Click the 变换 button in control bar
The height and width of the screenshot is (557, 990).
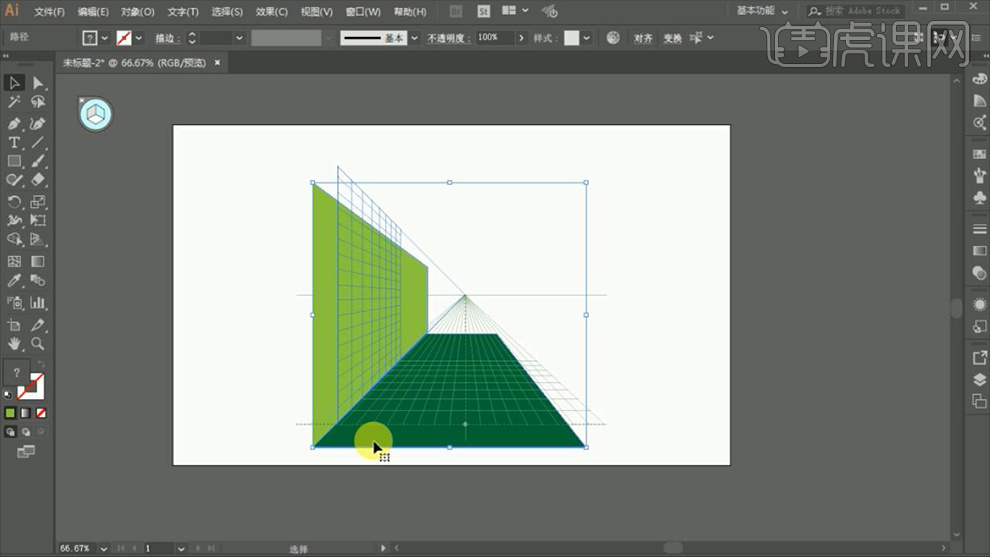tap(672, 38)
